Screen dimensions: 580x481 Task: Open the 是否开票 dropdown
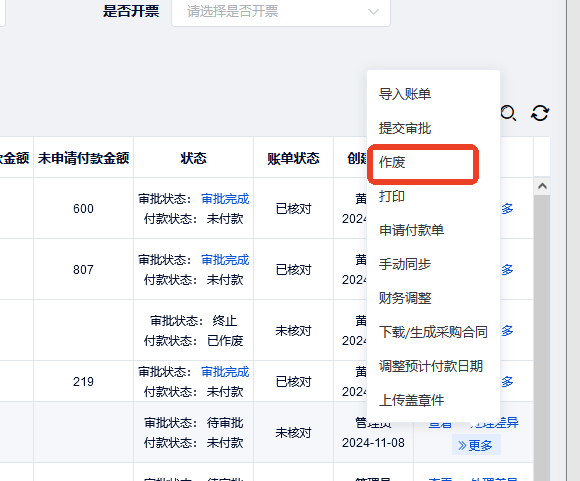click(x=281, y=11)
